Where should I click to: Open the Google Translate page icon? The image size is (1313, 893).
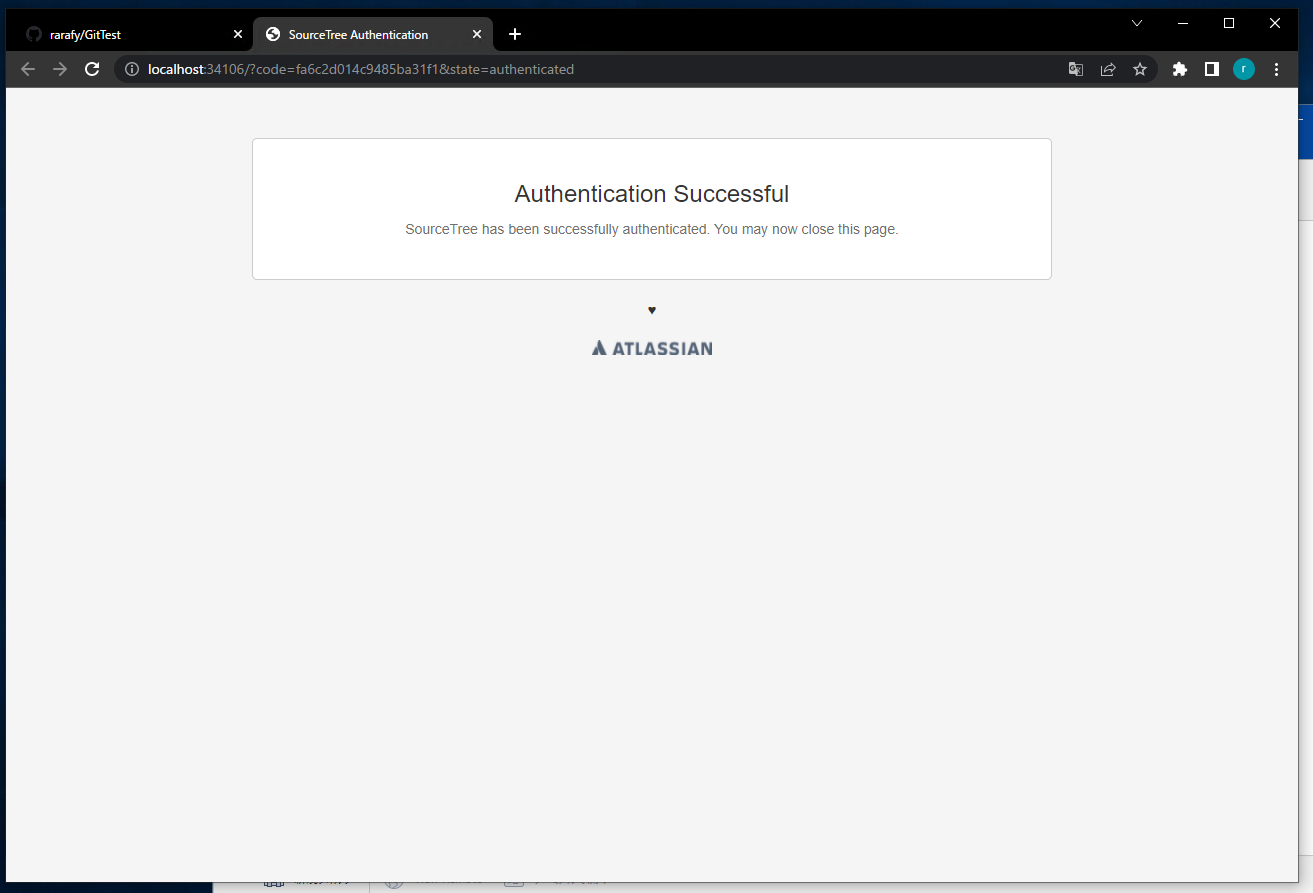pyautogui.click(x=1076, y=69)
